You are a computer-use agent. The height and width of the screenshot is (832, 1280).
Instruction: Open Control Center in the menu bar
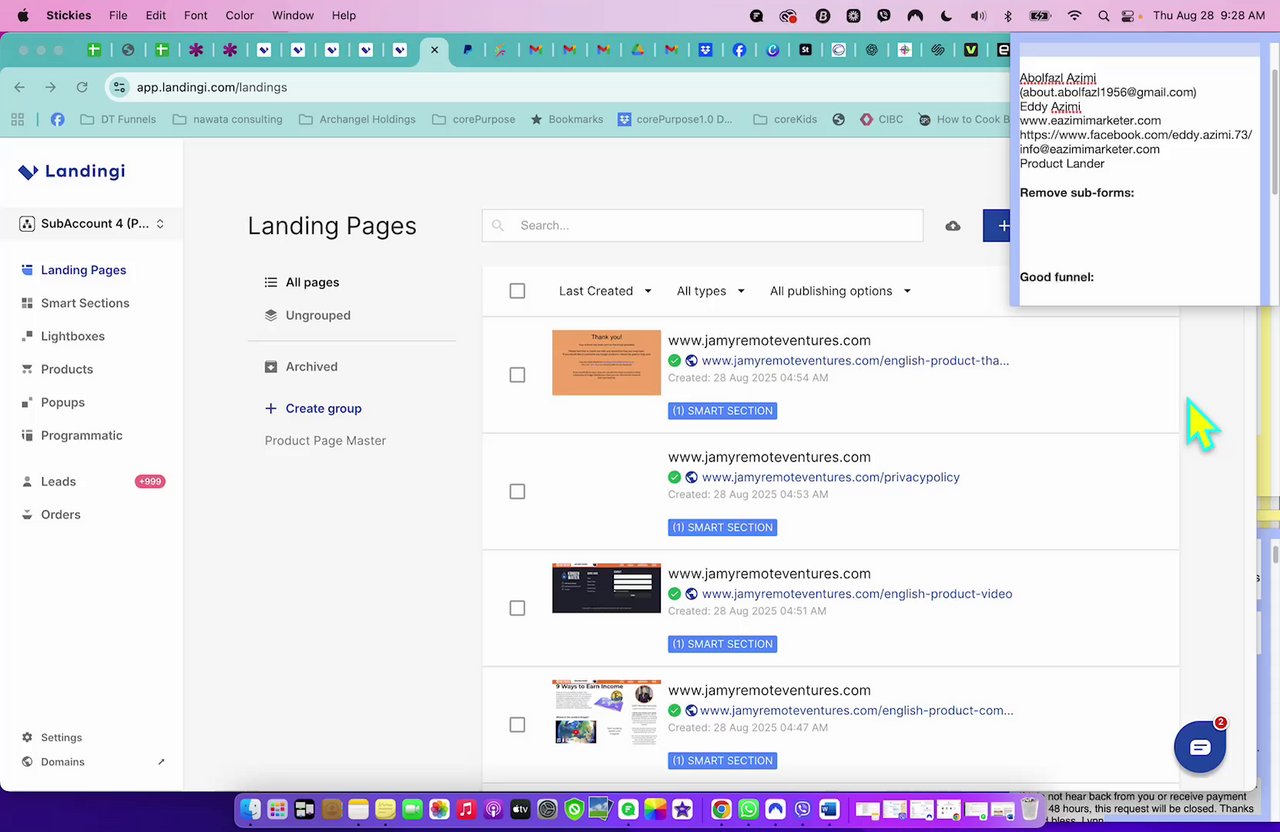pos(1129,16)
